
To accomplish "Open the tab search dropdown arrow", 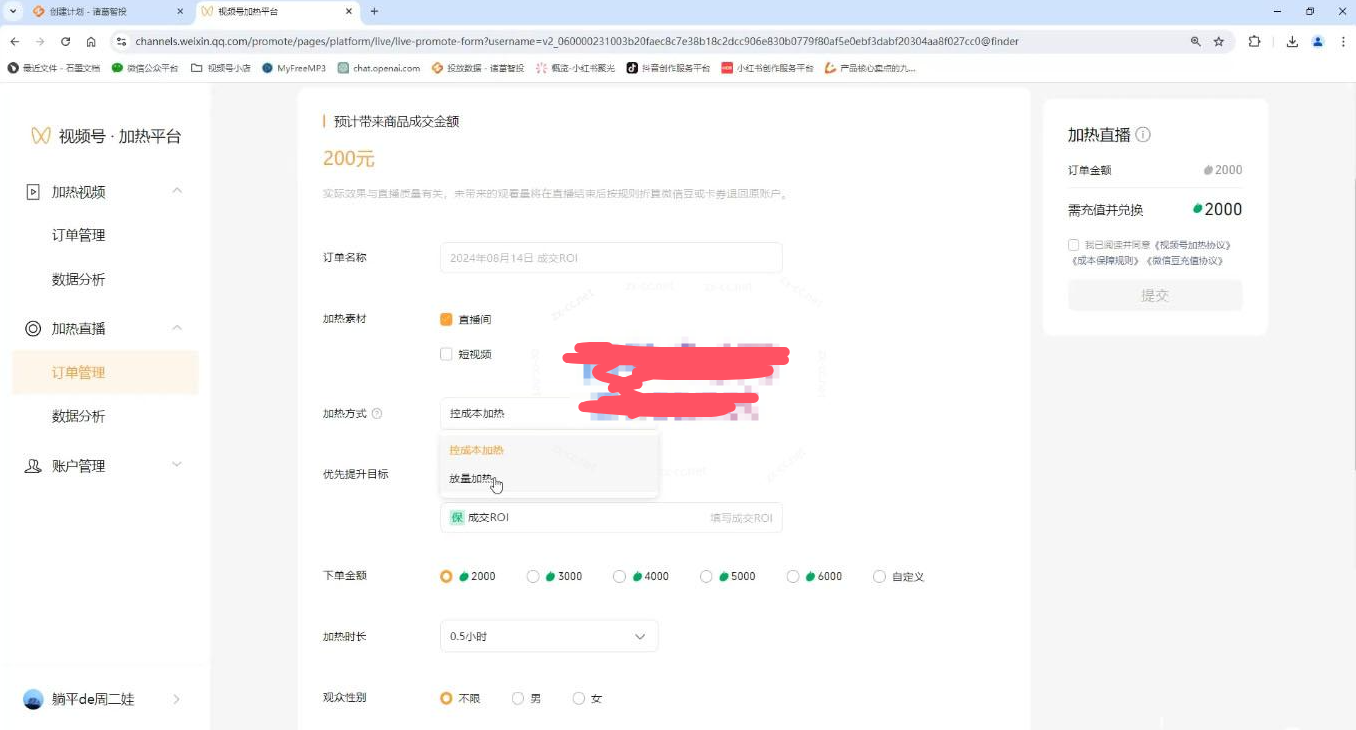I will [x=13, y=11].
